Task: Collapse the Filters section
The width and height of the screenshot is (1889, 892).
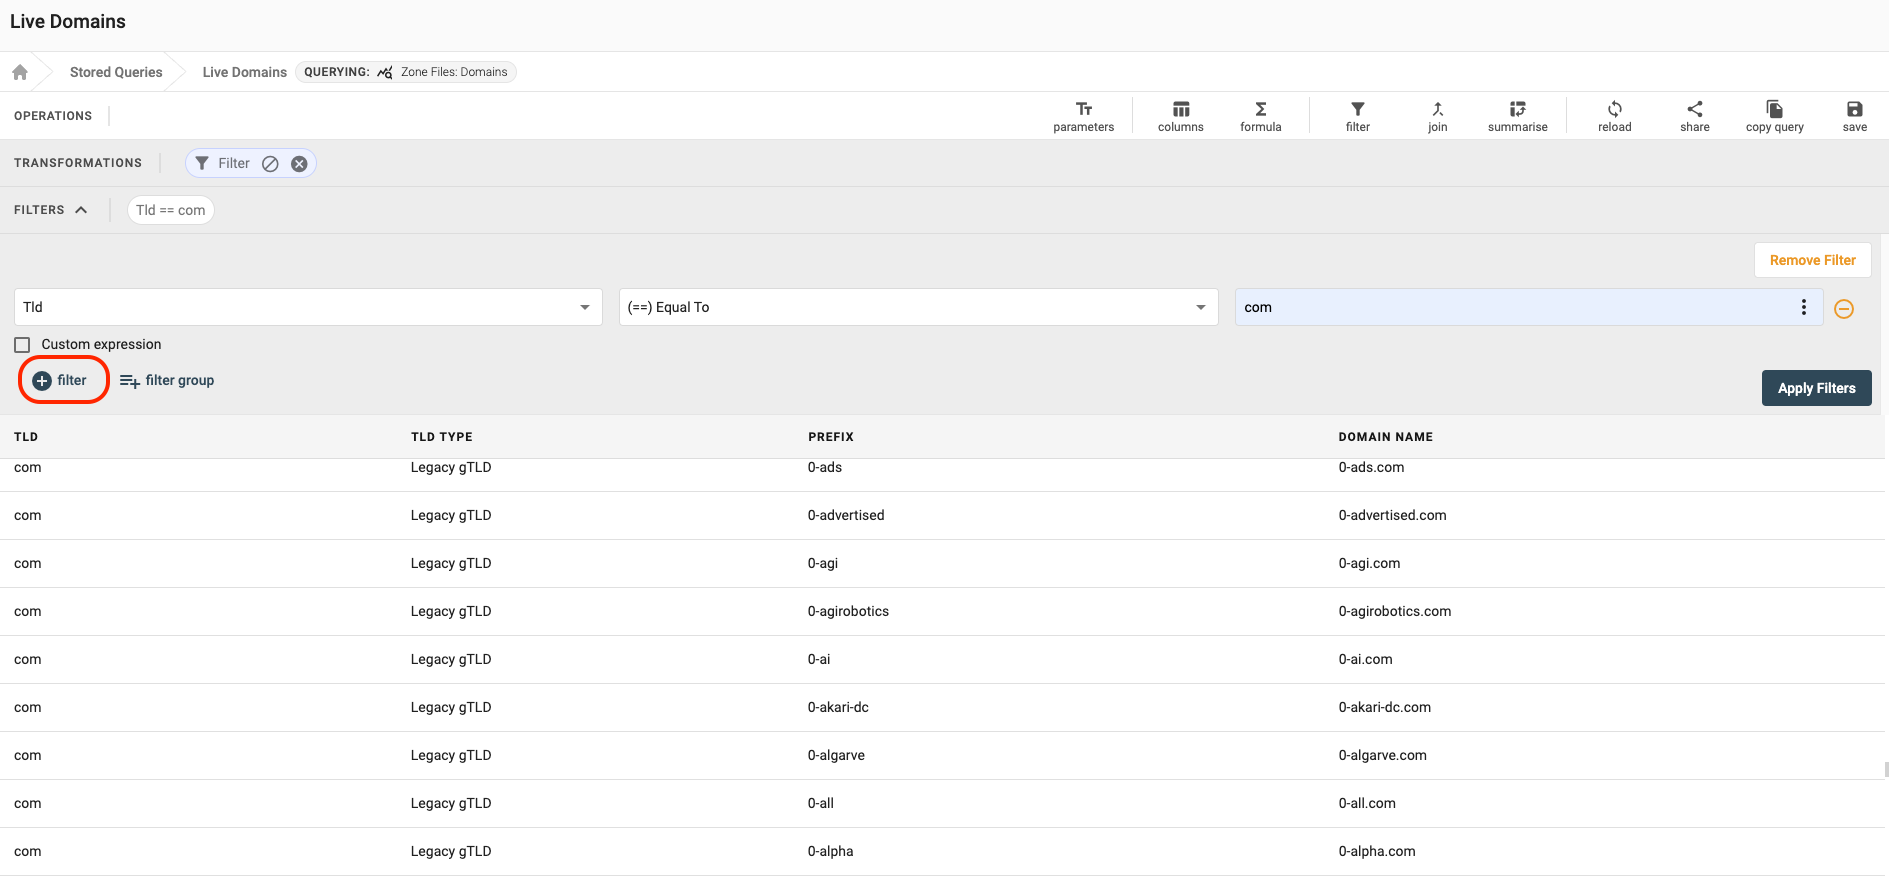Action: tap(81, 210)
